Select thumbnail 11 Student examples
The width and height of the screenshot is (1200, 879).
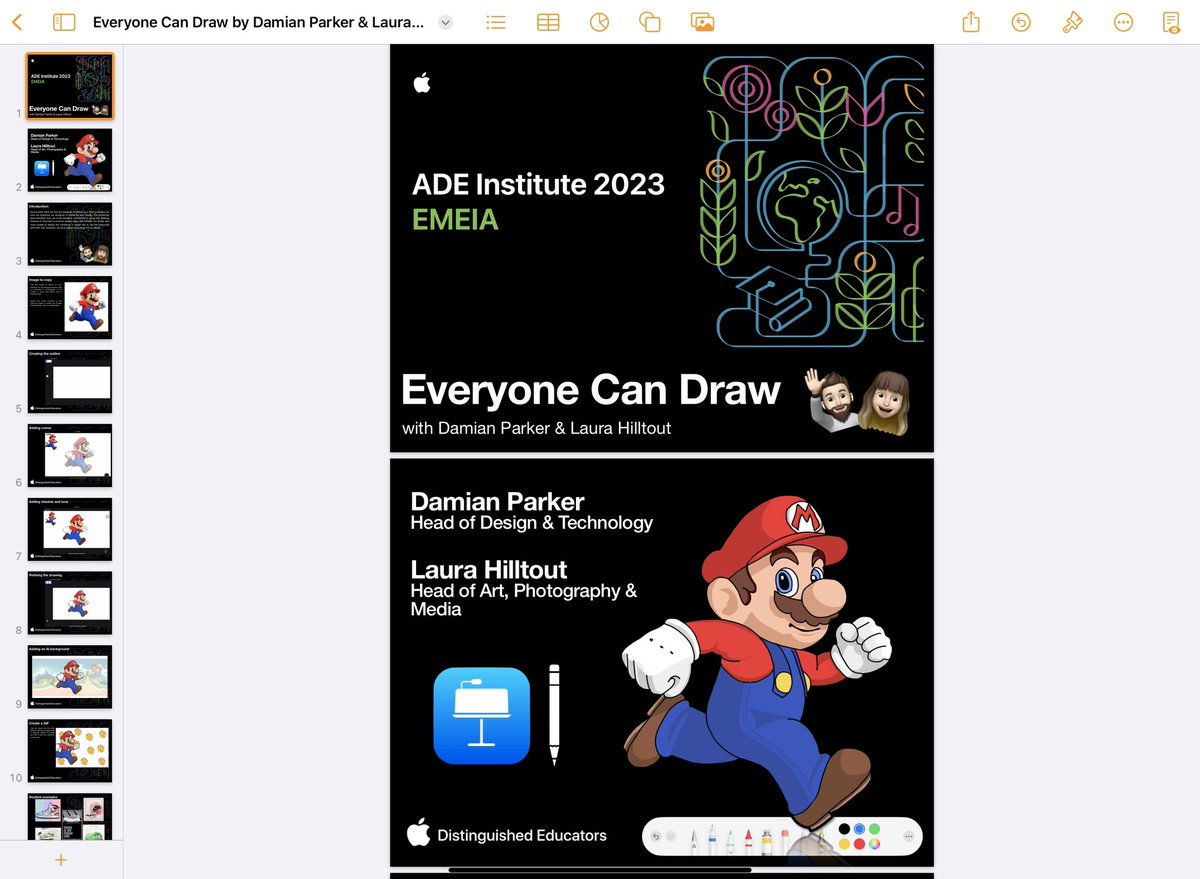click(x=69, y=817)
